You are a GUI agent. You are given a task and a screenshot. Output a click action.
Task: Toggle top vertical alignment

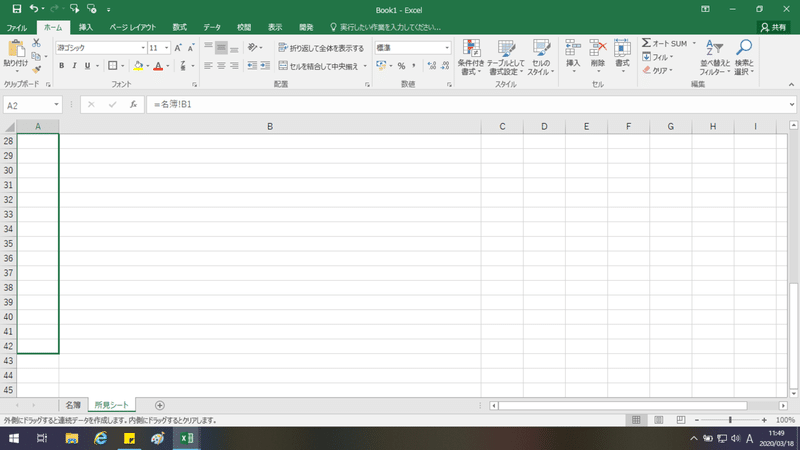[208, 48]
